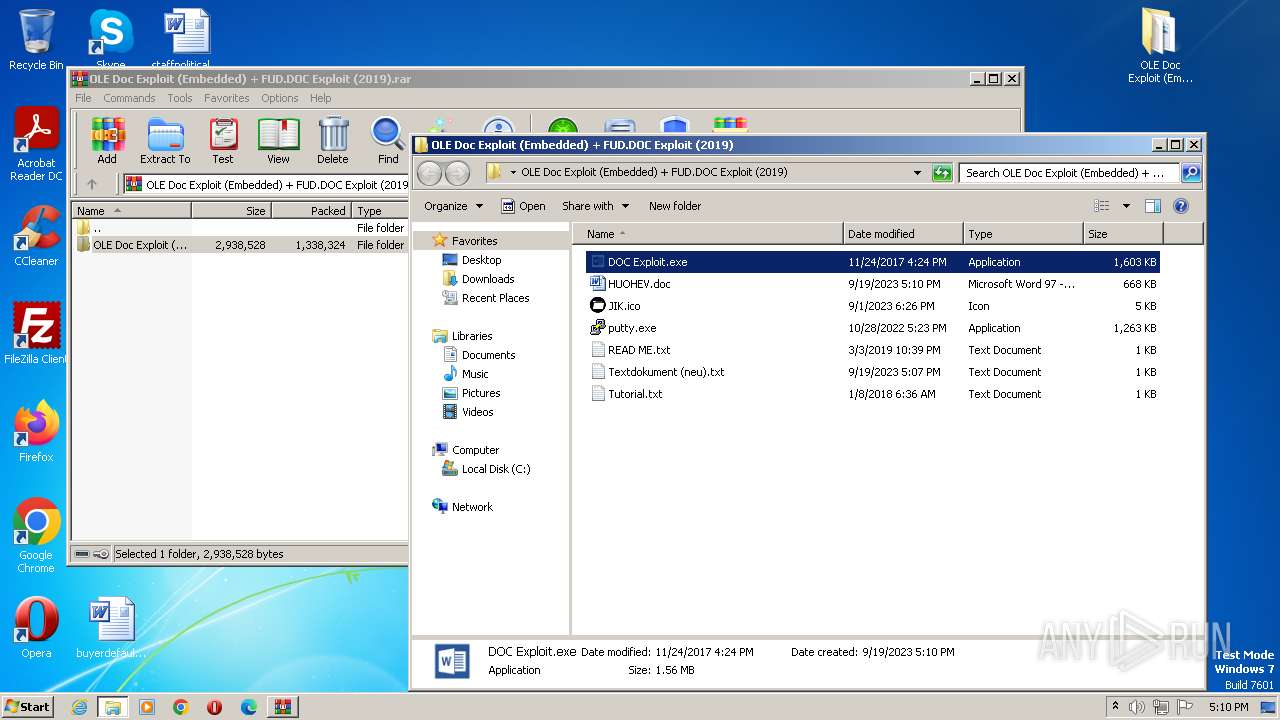Open WinRAR Favorites menu
This screenshot has width=1280, height=720.
(227, 98)
